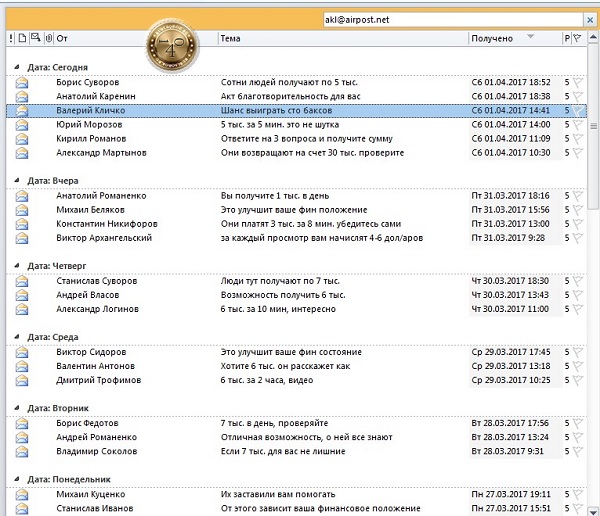
Task: Select subject "Вы получите 1 тыс. в день"
Action: (275, 196)
